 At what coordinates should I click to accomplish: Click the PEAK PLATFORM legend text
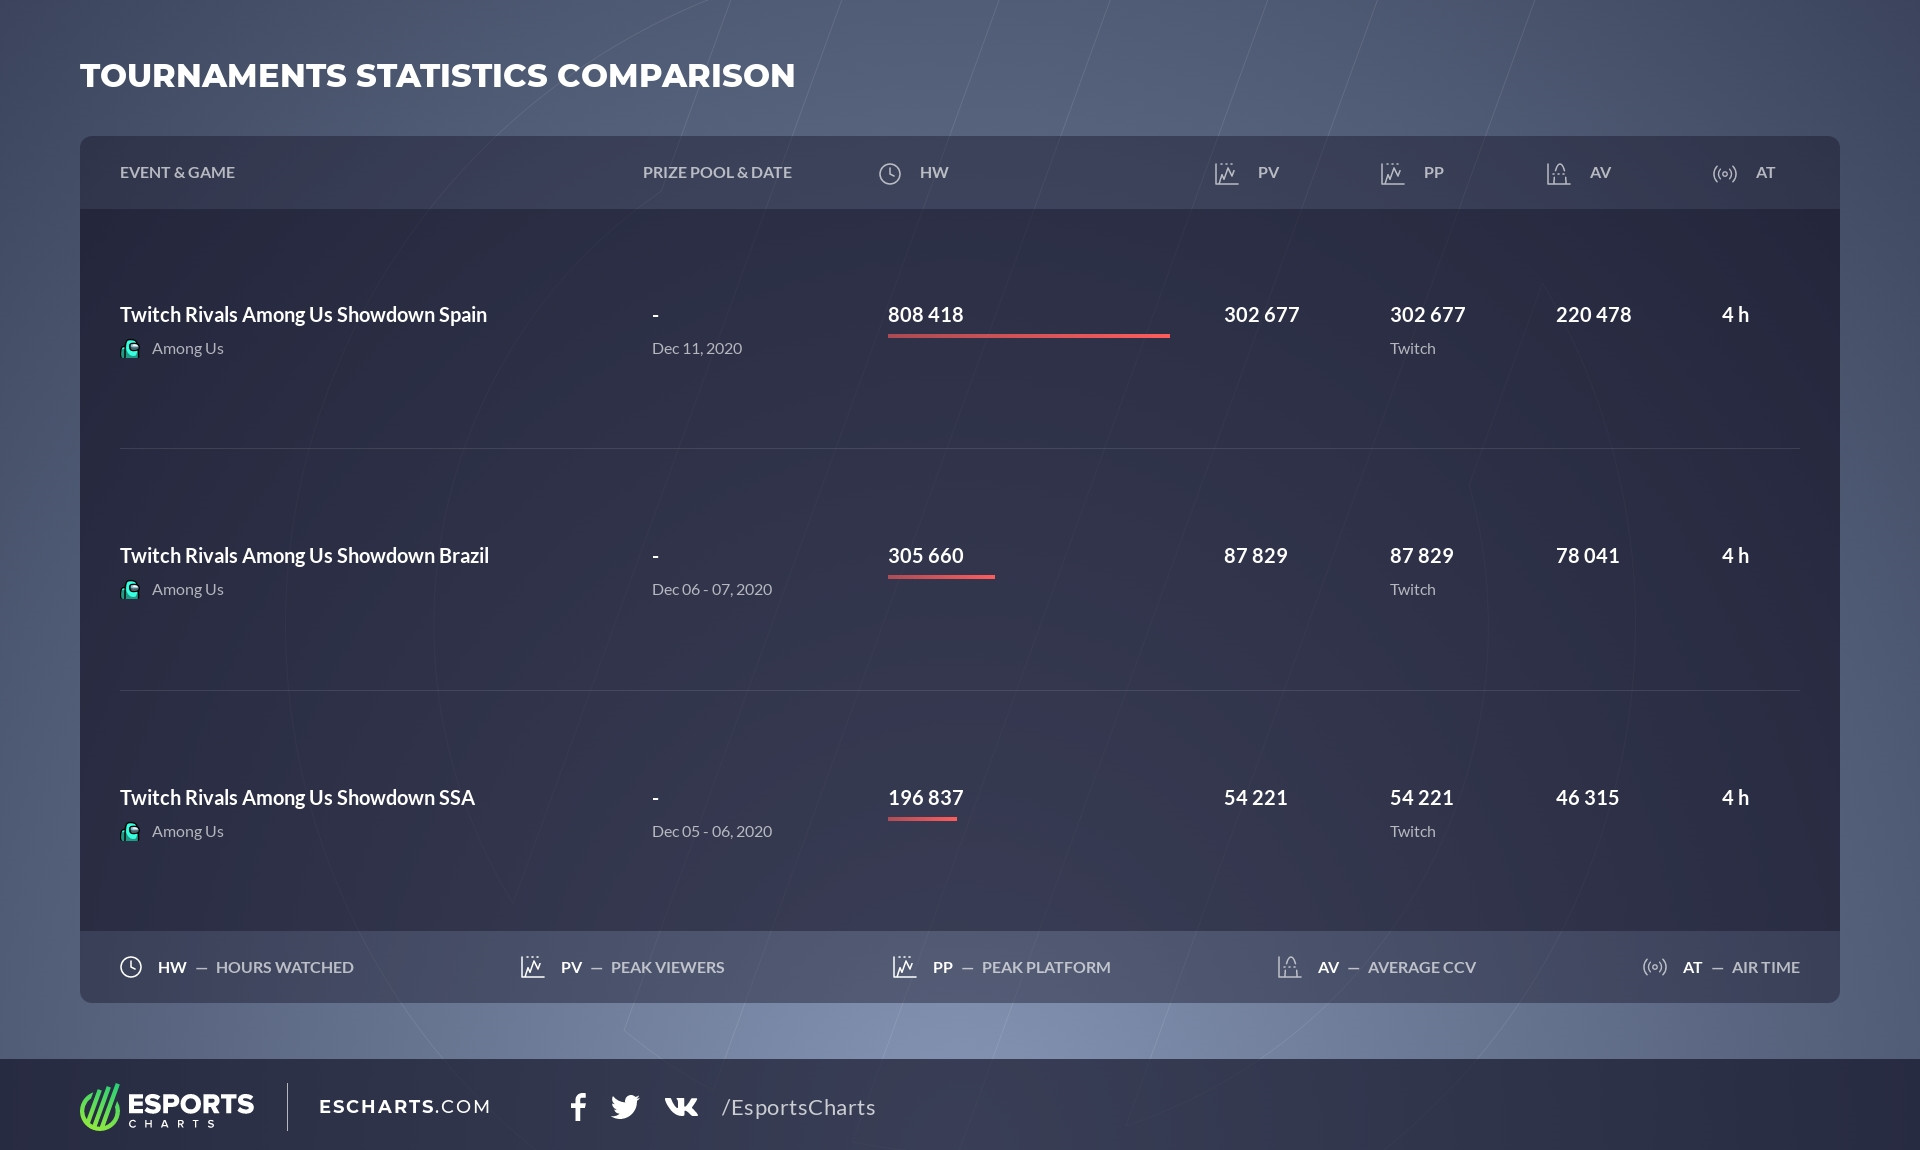tap(1046, 968)
